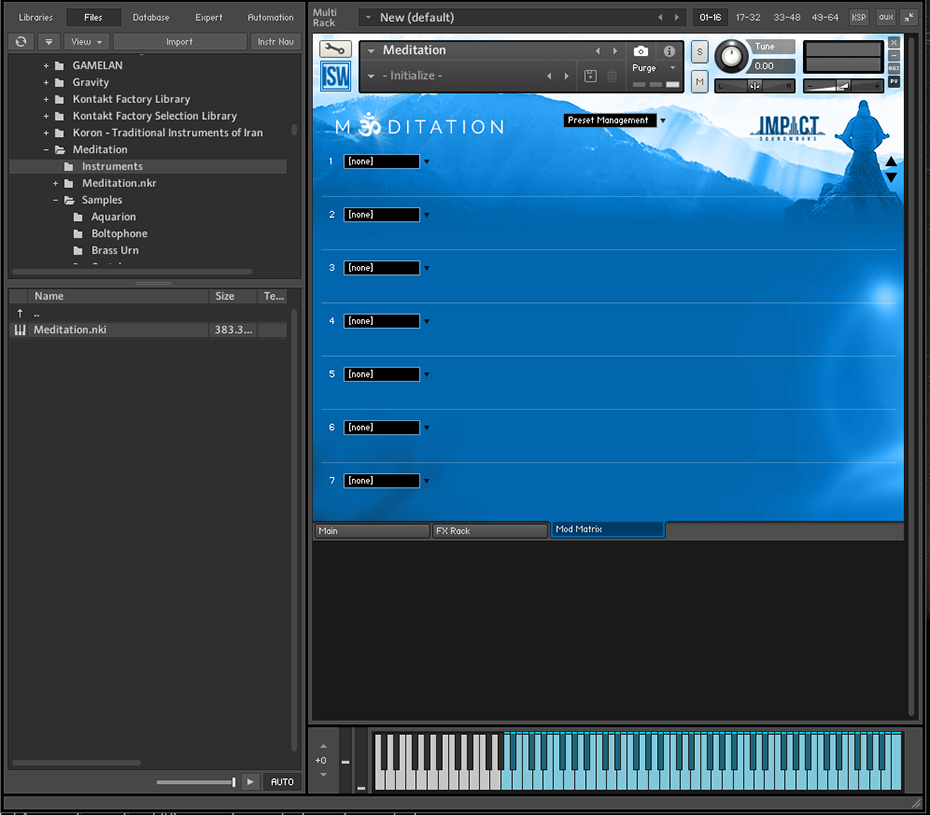
Task: Open the View dropdown in the browser
Action: coord(86,42)
